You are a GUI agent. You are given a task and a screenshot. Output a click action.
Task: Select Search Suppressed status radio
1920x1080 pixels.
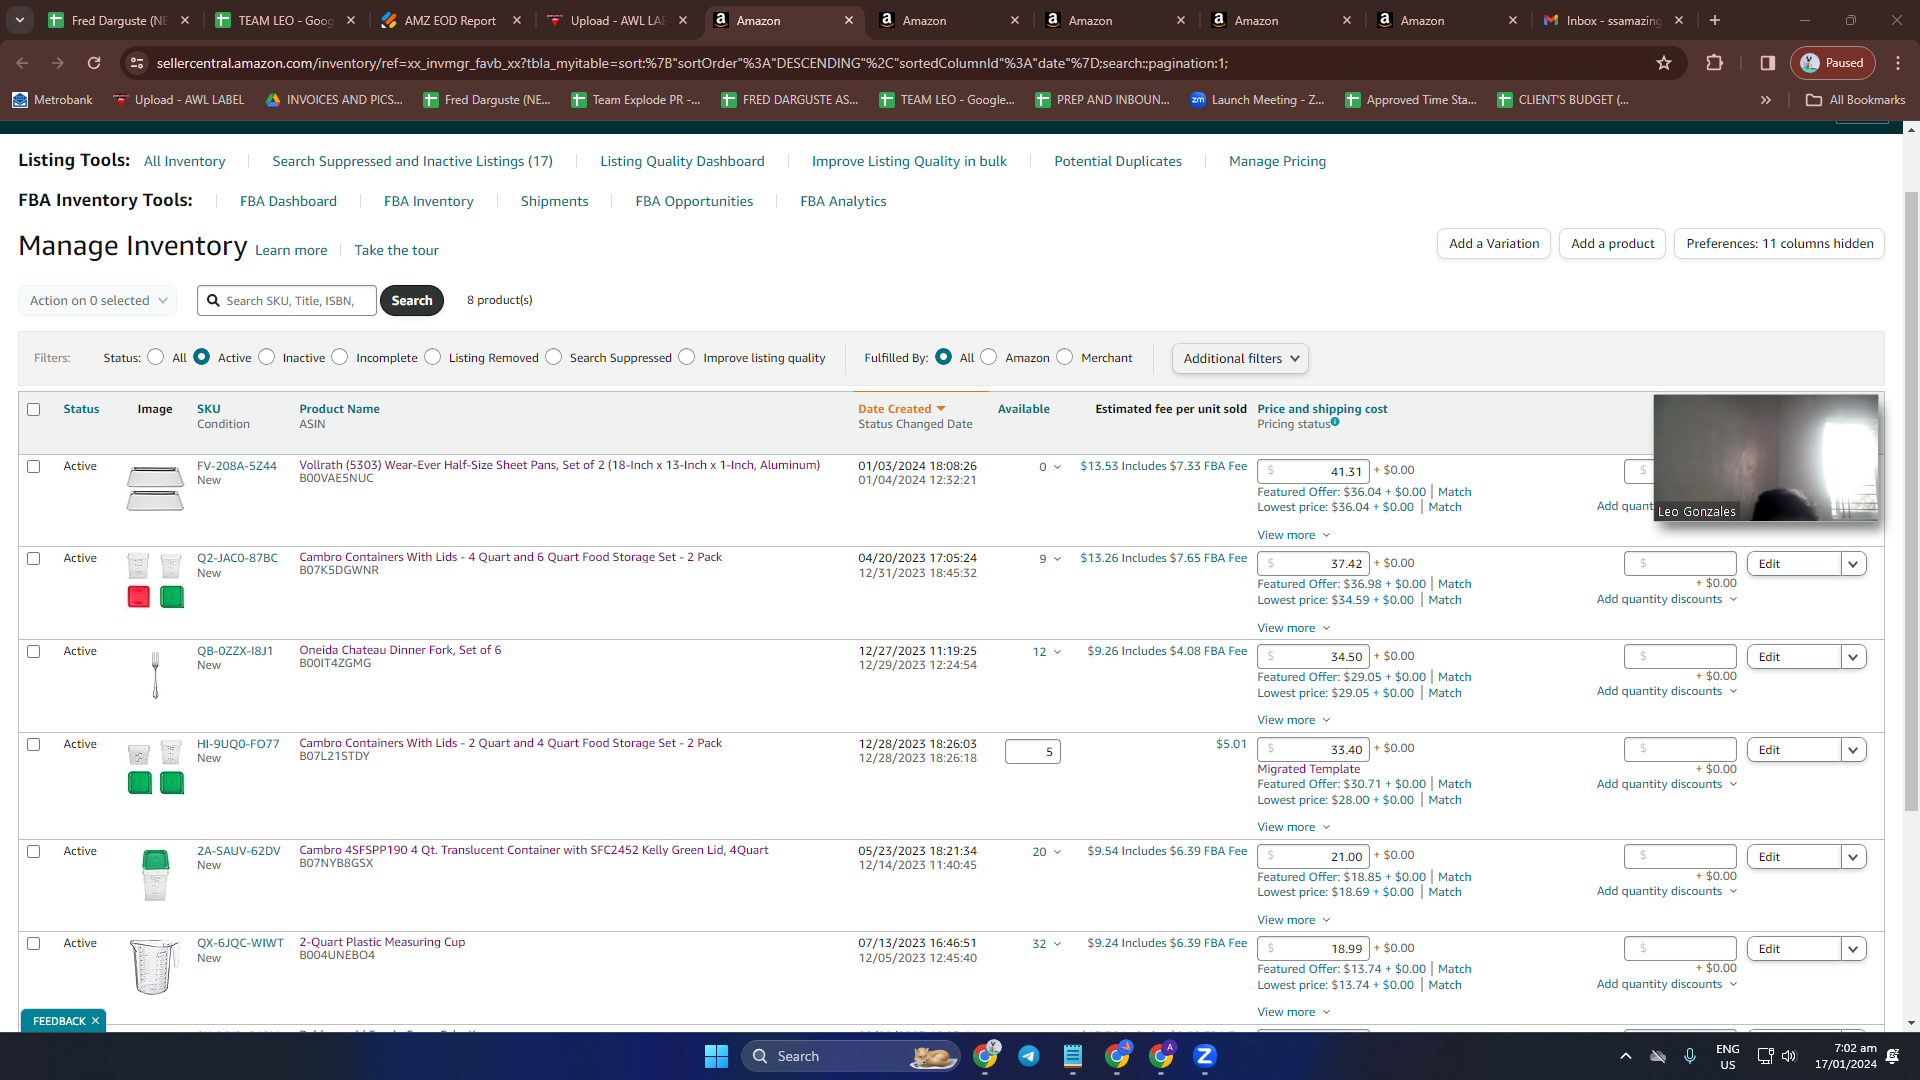tap(553, 357)
